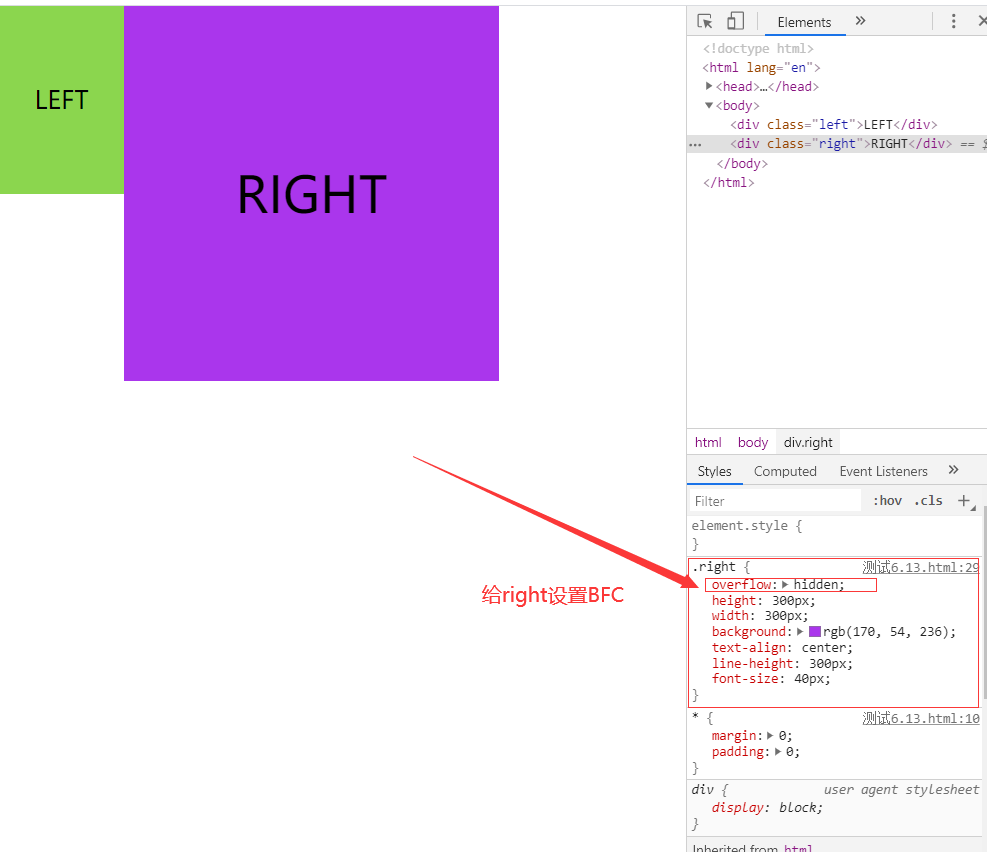Click the display: block declaration

(767, 807)
